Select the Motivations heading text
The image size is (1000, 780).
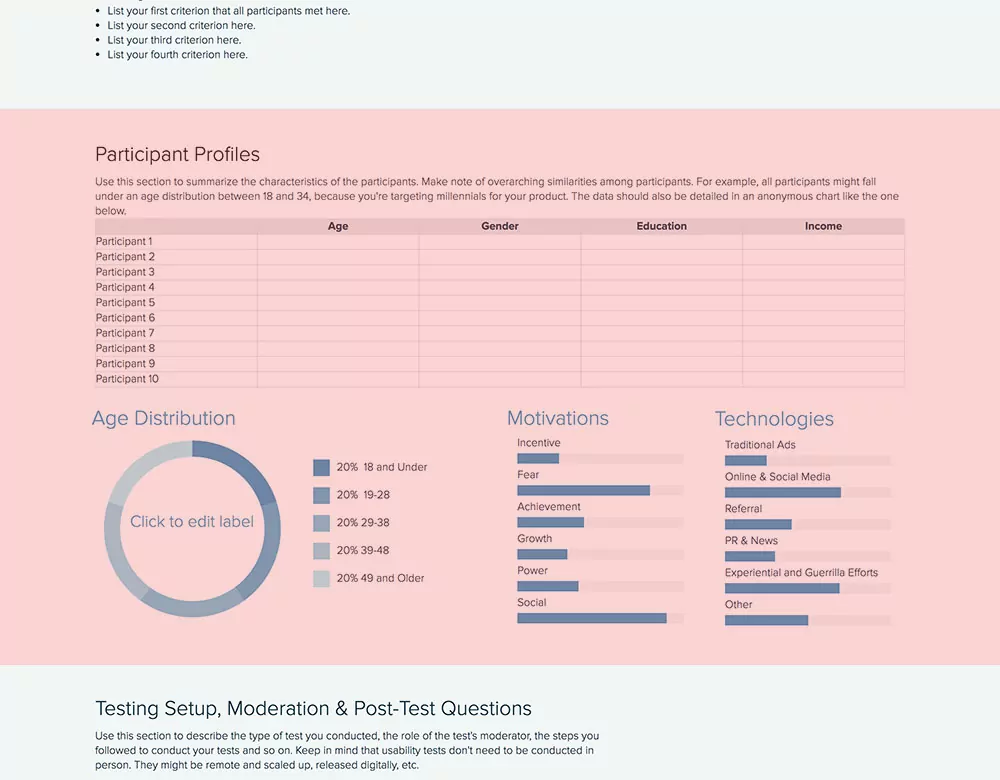point(557,418)
